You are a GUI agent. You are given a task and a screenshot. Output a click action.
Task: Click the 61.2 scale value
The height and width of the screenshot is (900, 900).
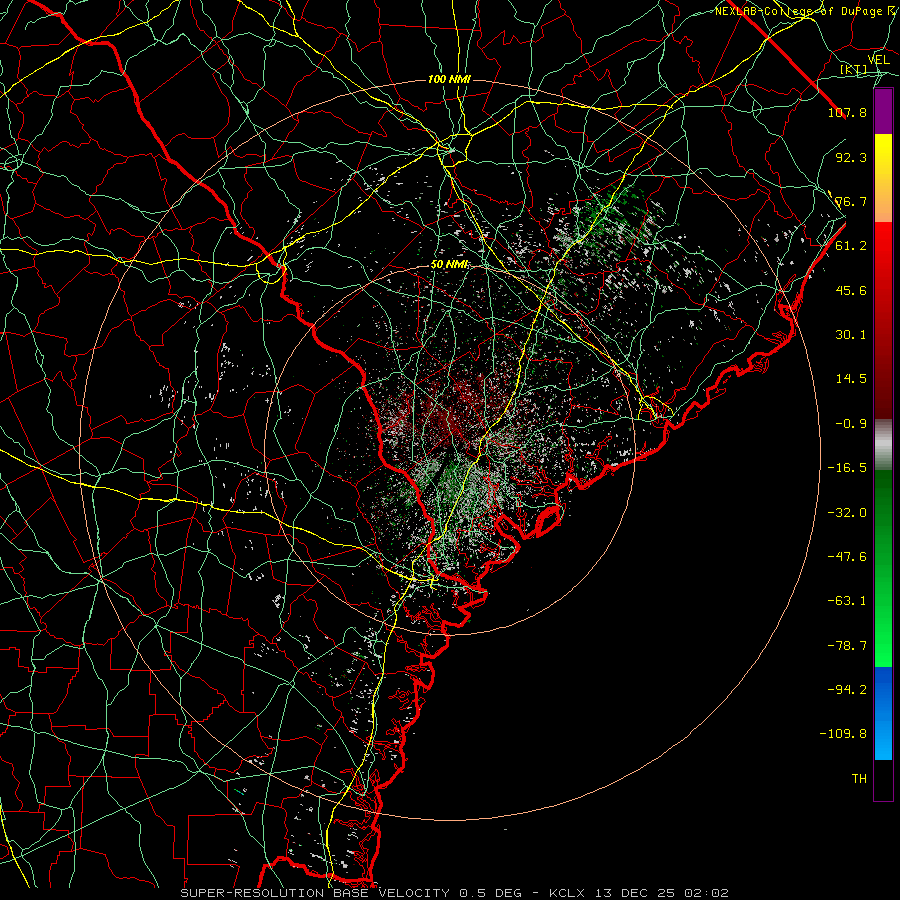(x=851, y=246)
